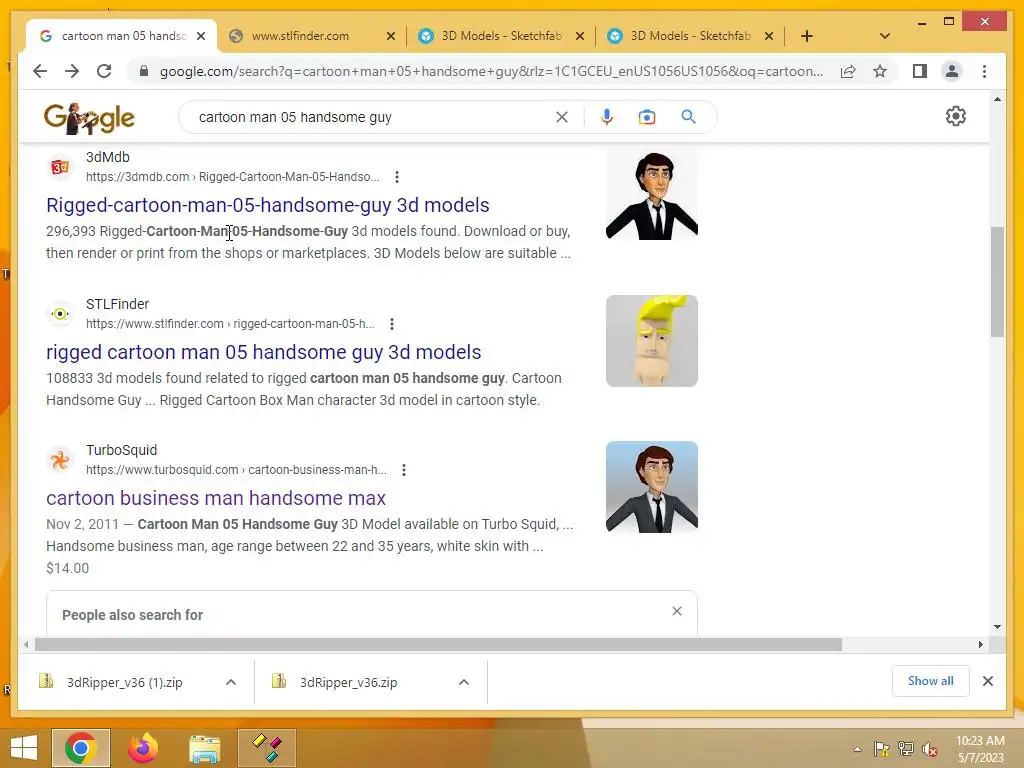Show hidden system tray icons
This screenshot has width=1024, height=768.
[857, 749]
